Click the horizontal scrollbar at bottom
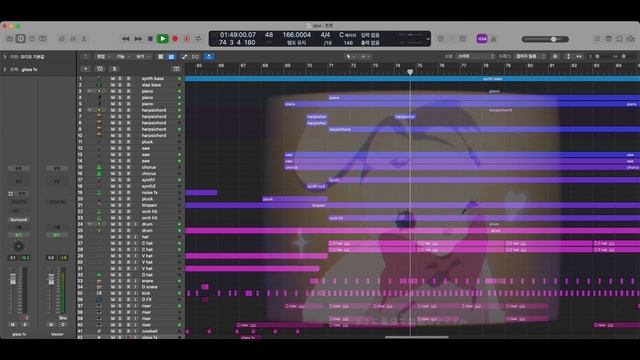 416,337
